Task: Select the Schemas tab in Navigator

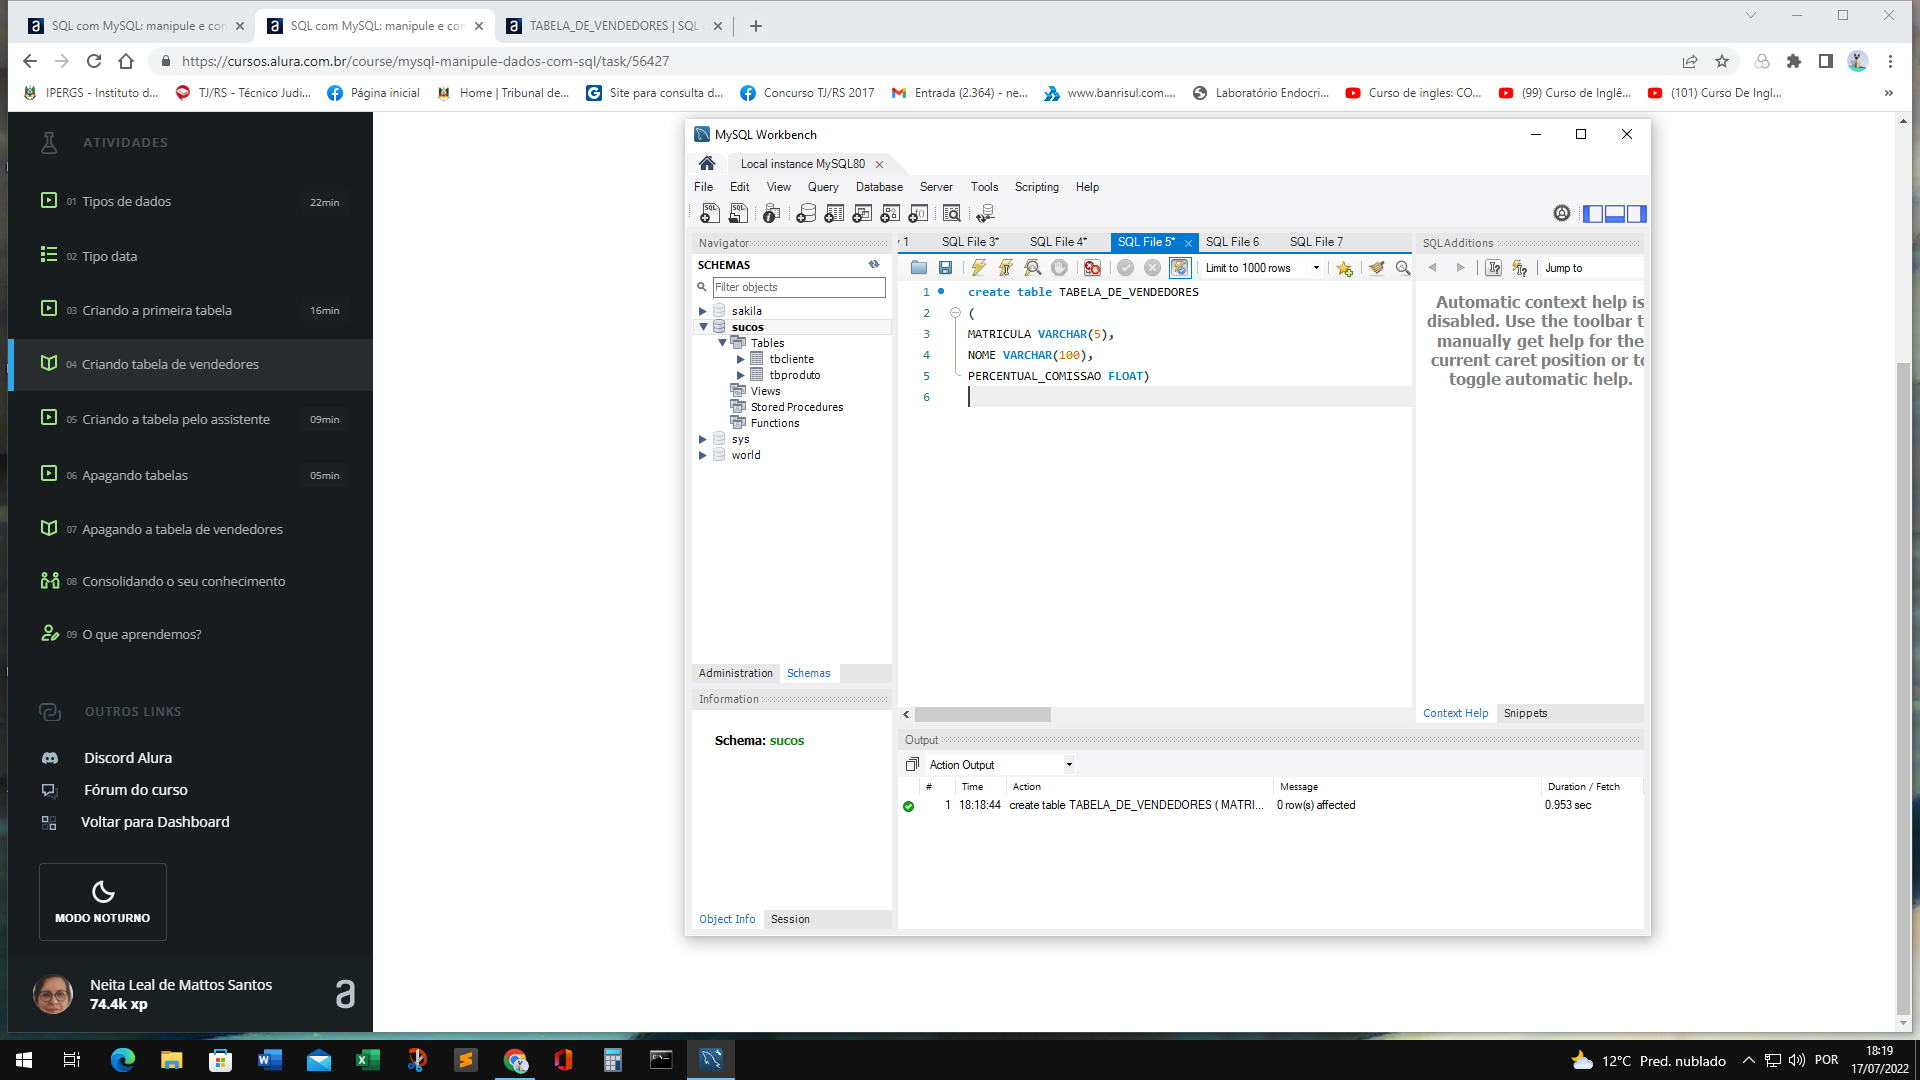Action: point(808,673)
